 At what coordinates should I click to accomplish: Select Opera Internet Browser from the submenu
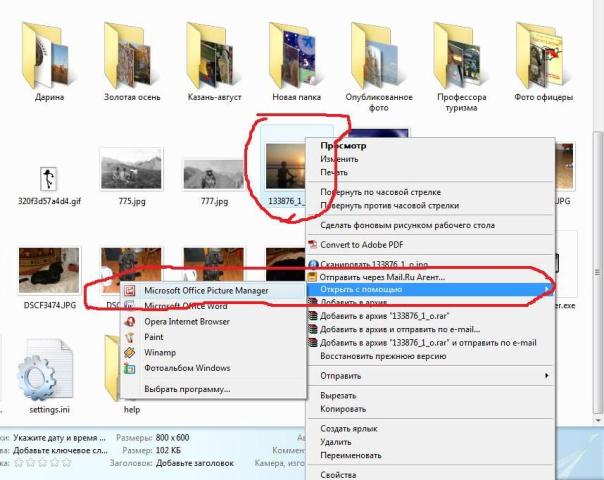click(x=187, y=322)
